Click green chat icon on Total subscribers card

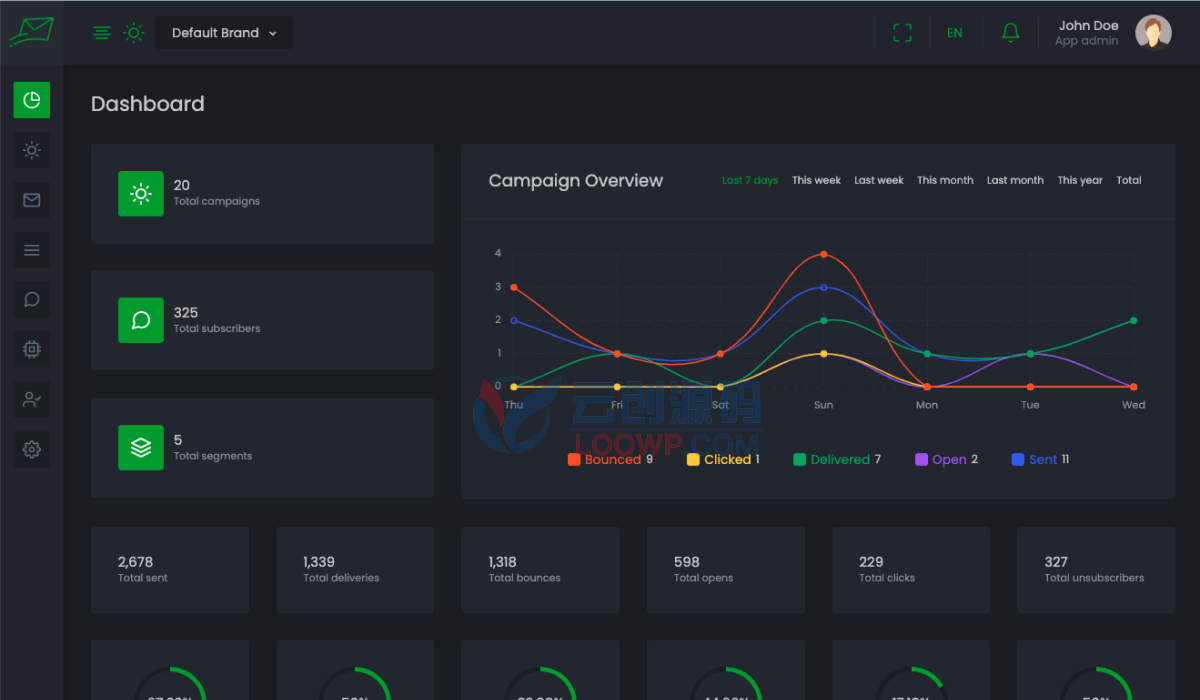pyautogui.click(x=141, y=320)
